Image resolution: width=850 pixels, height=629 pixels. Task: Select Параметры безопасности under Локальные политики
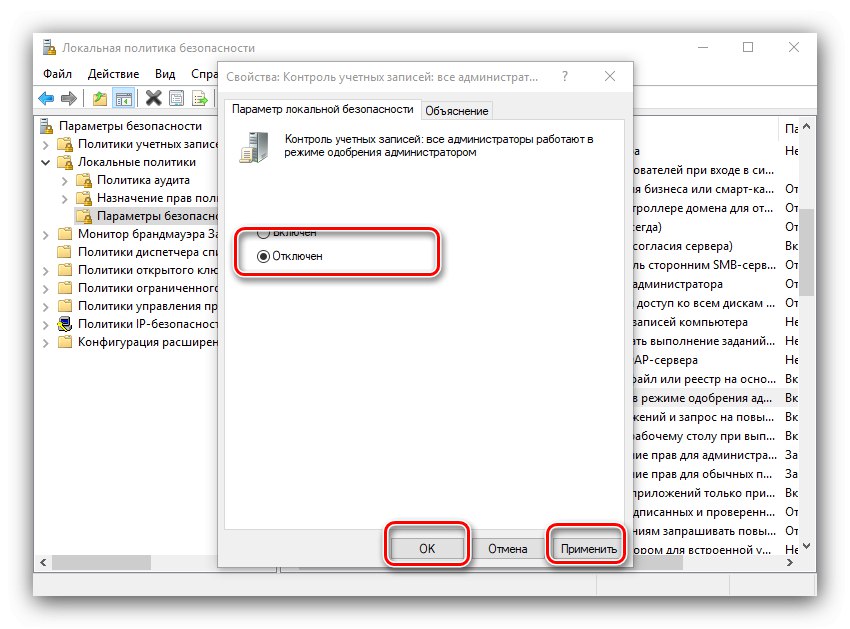[x=146, y=216]
